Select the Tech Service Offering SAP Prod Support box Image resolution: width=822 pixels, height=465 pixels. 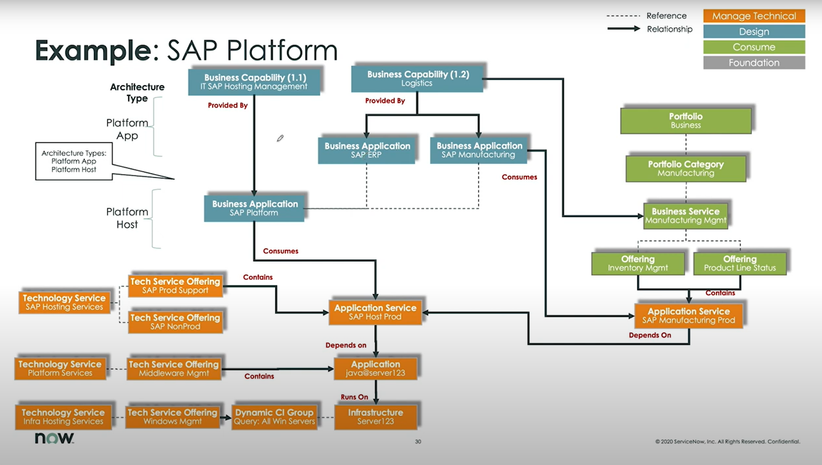175,286
